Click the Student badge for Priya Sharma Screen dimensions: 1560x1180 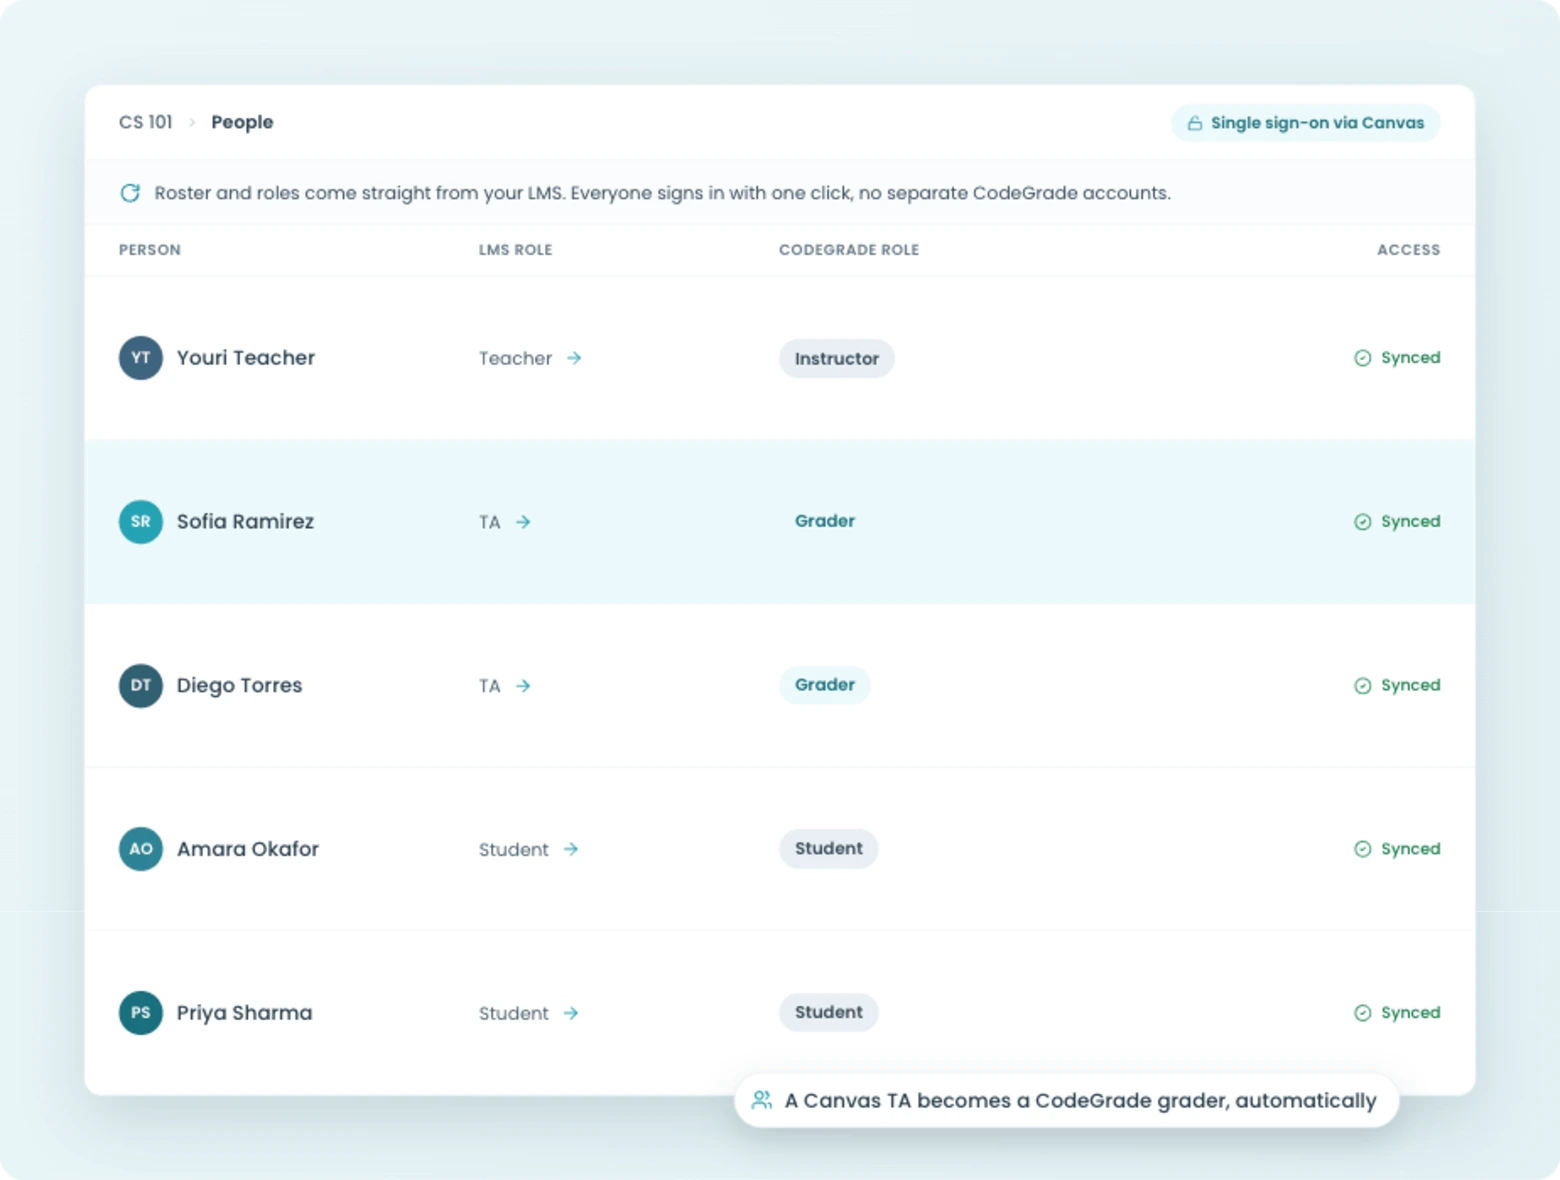(x=829, y=1012)
